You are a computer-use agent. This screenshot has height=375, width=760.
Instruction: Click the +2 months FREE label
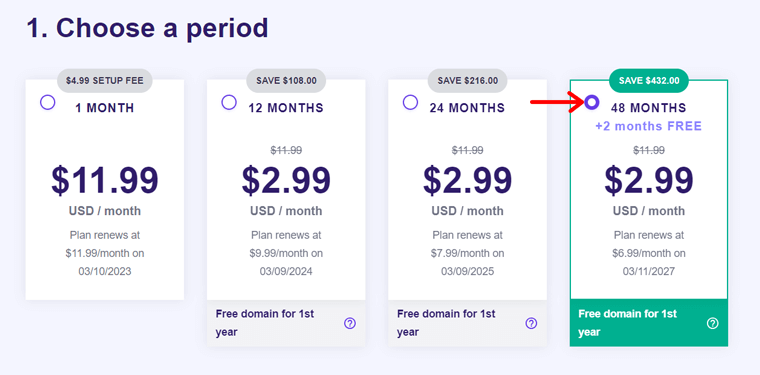649,126
